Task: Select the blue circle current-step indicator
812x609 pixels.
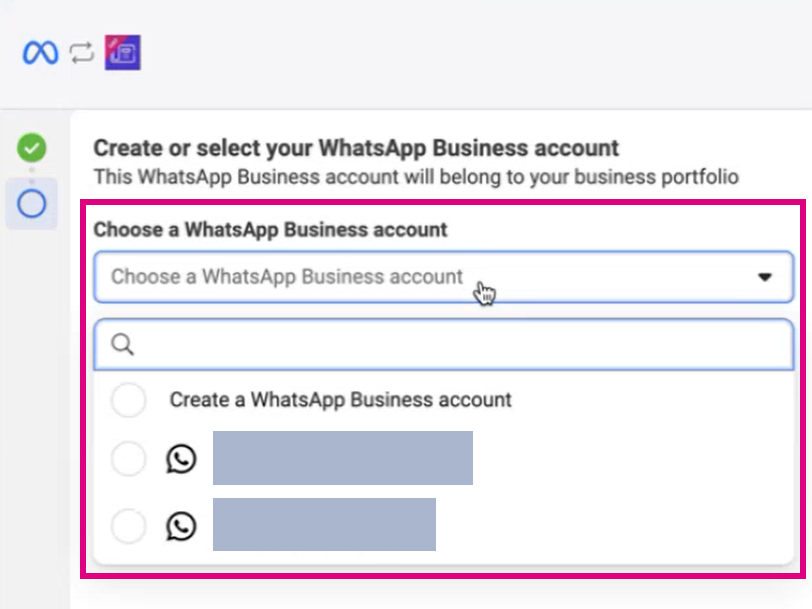Action: [x=32, y=204]
